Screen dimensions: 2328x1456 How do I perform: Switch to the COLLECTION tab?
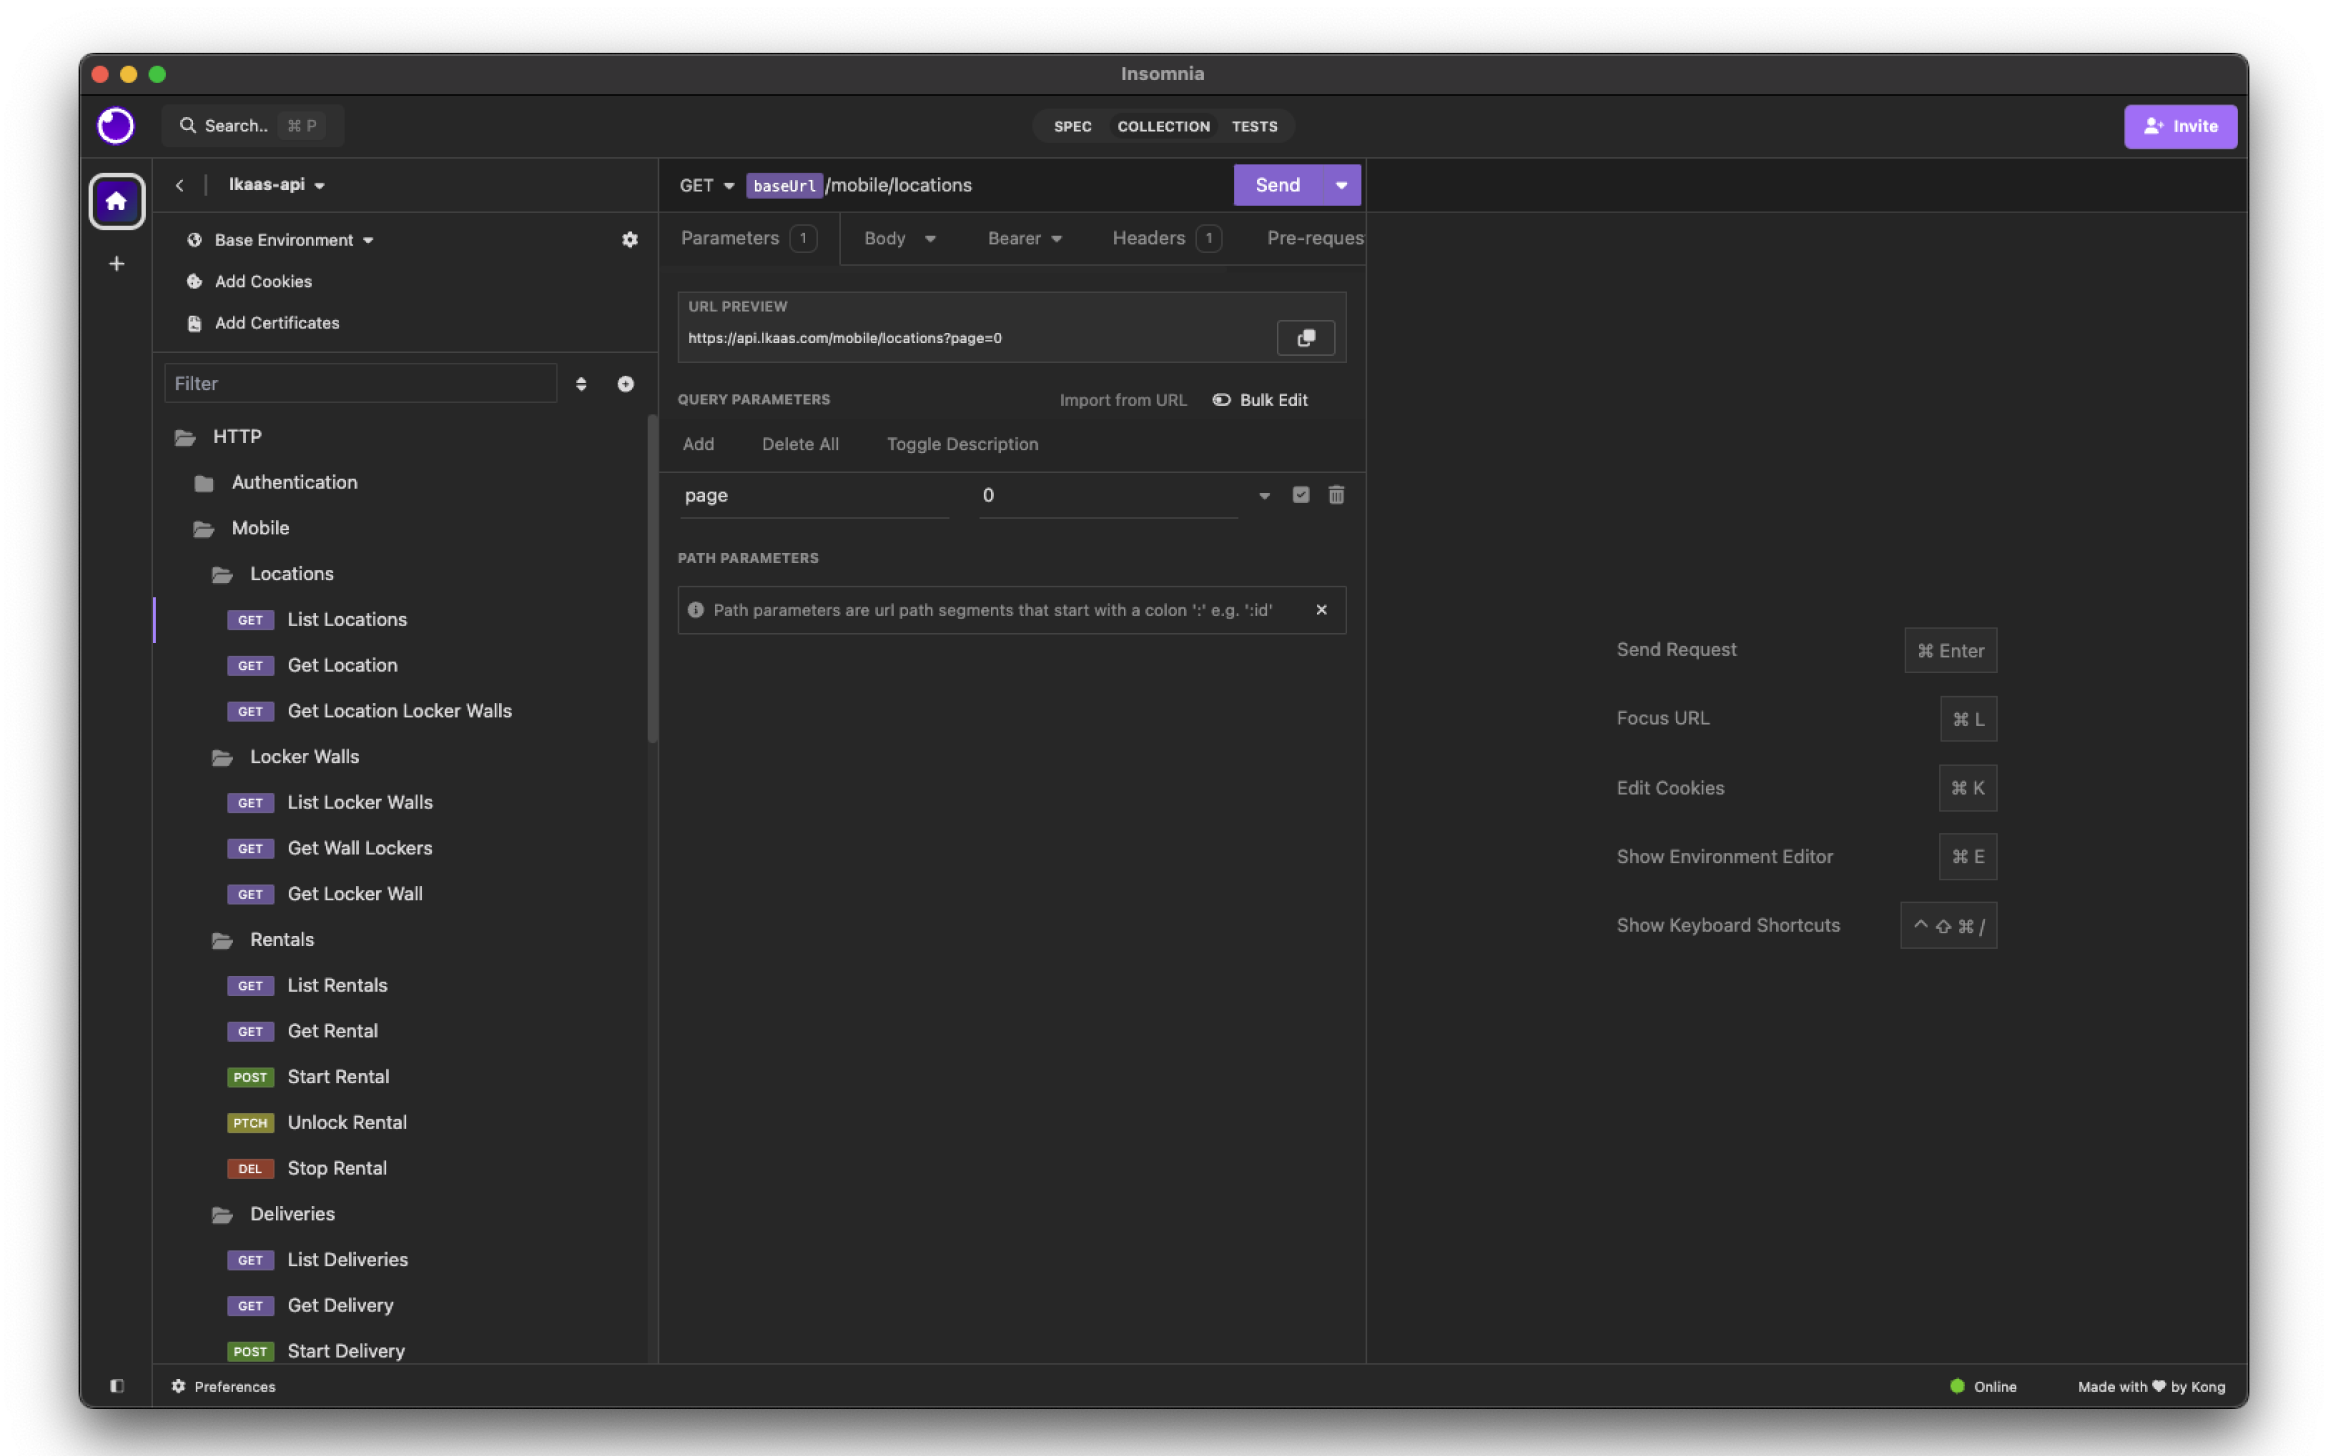coord(1163,127)
